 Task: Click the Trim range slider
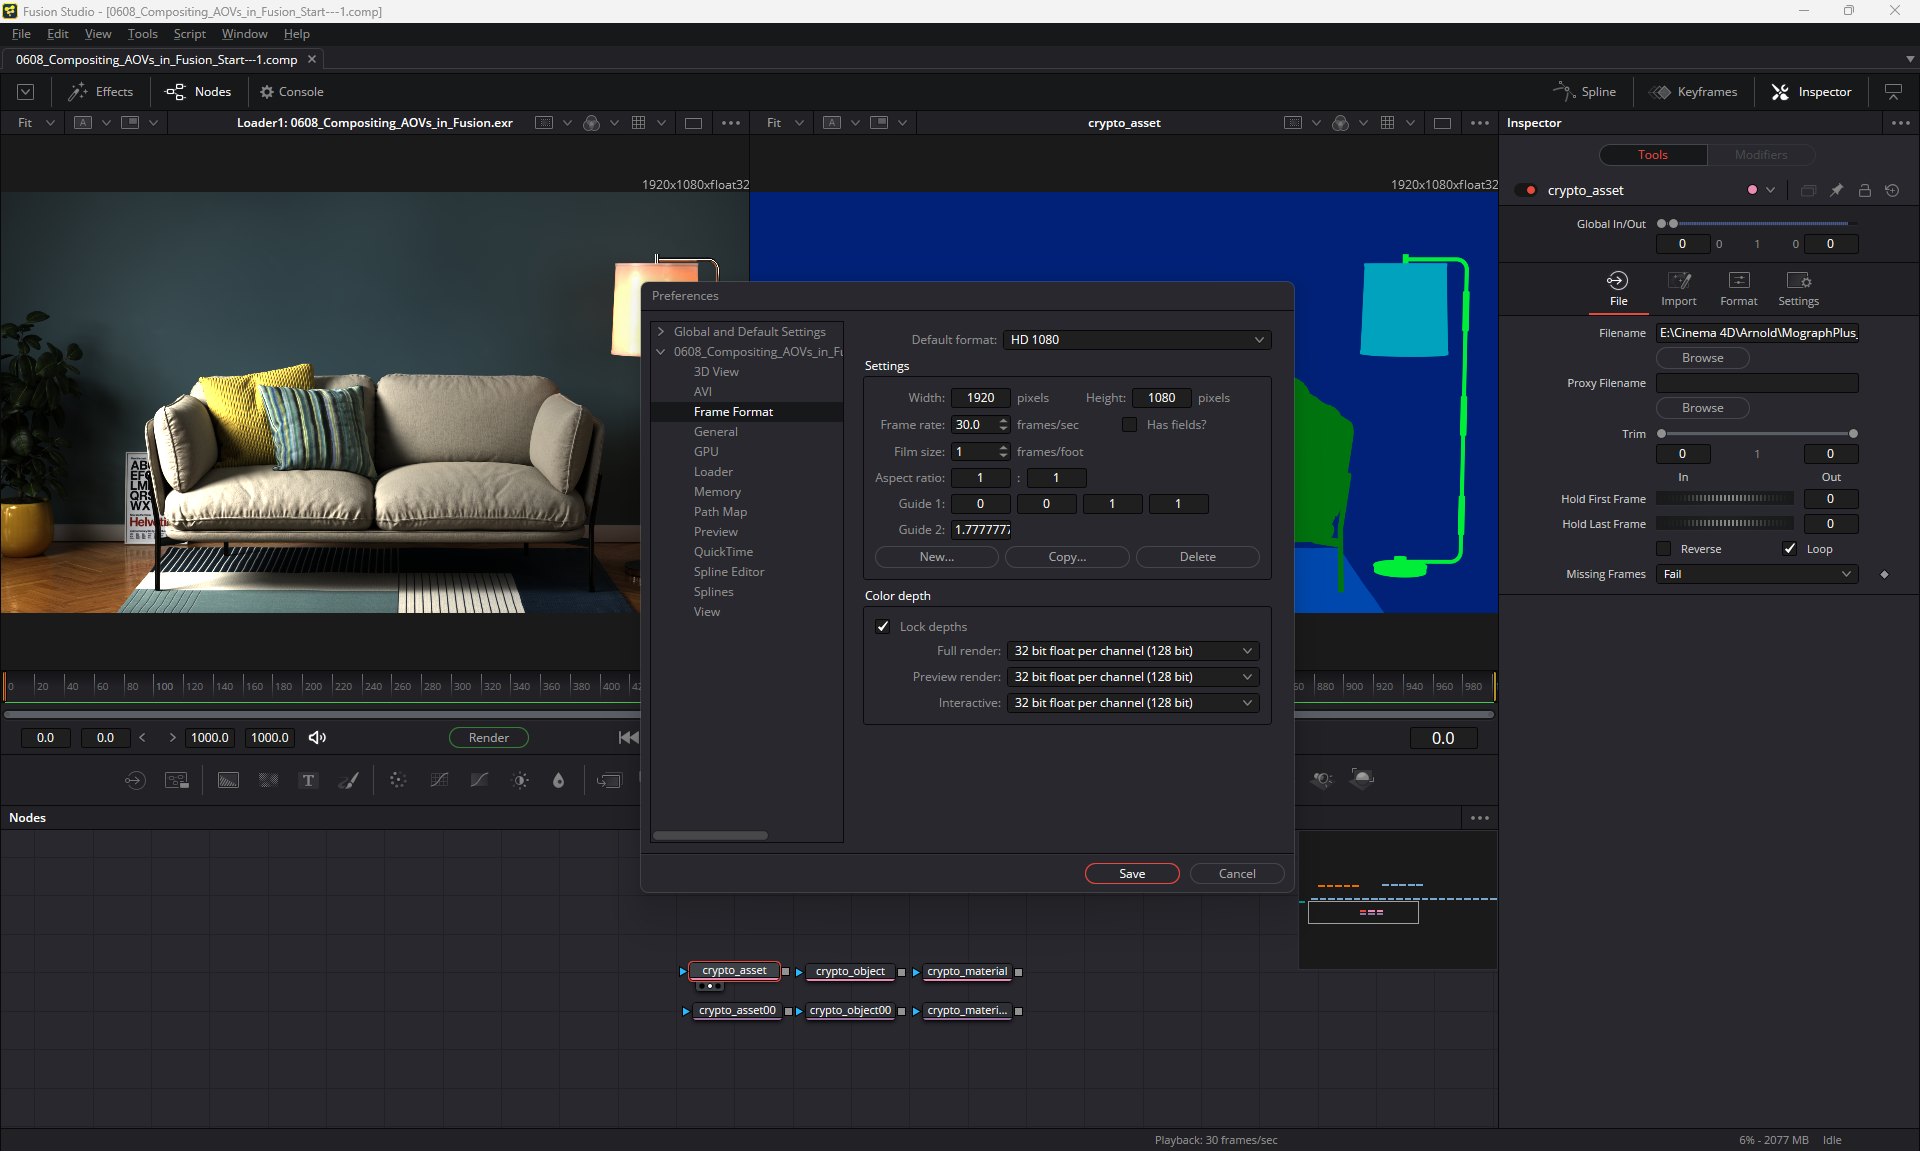(1757, 434)
